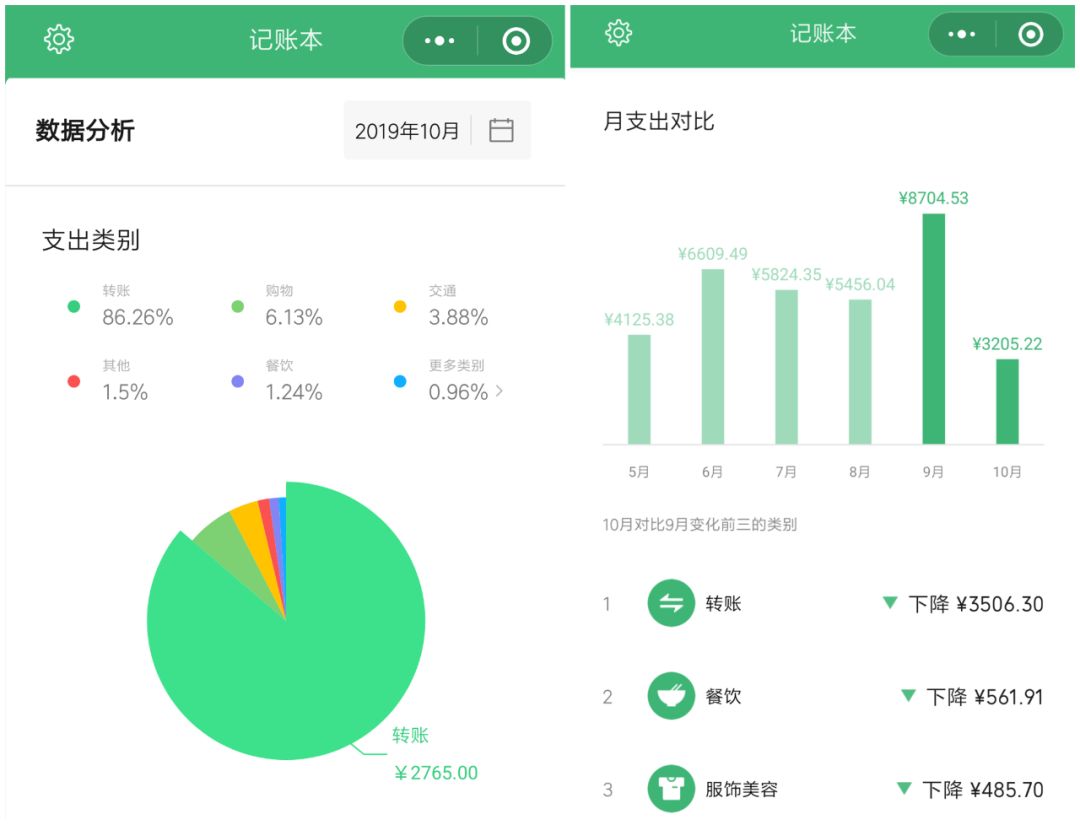Viewport: 1080px width, 825px height.
Task: Tap the 服饰美容 category label
Action: 742,789
